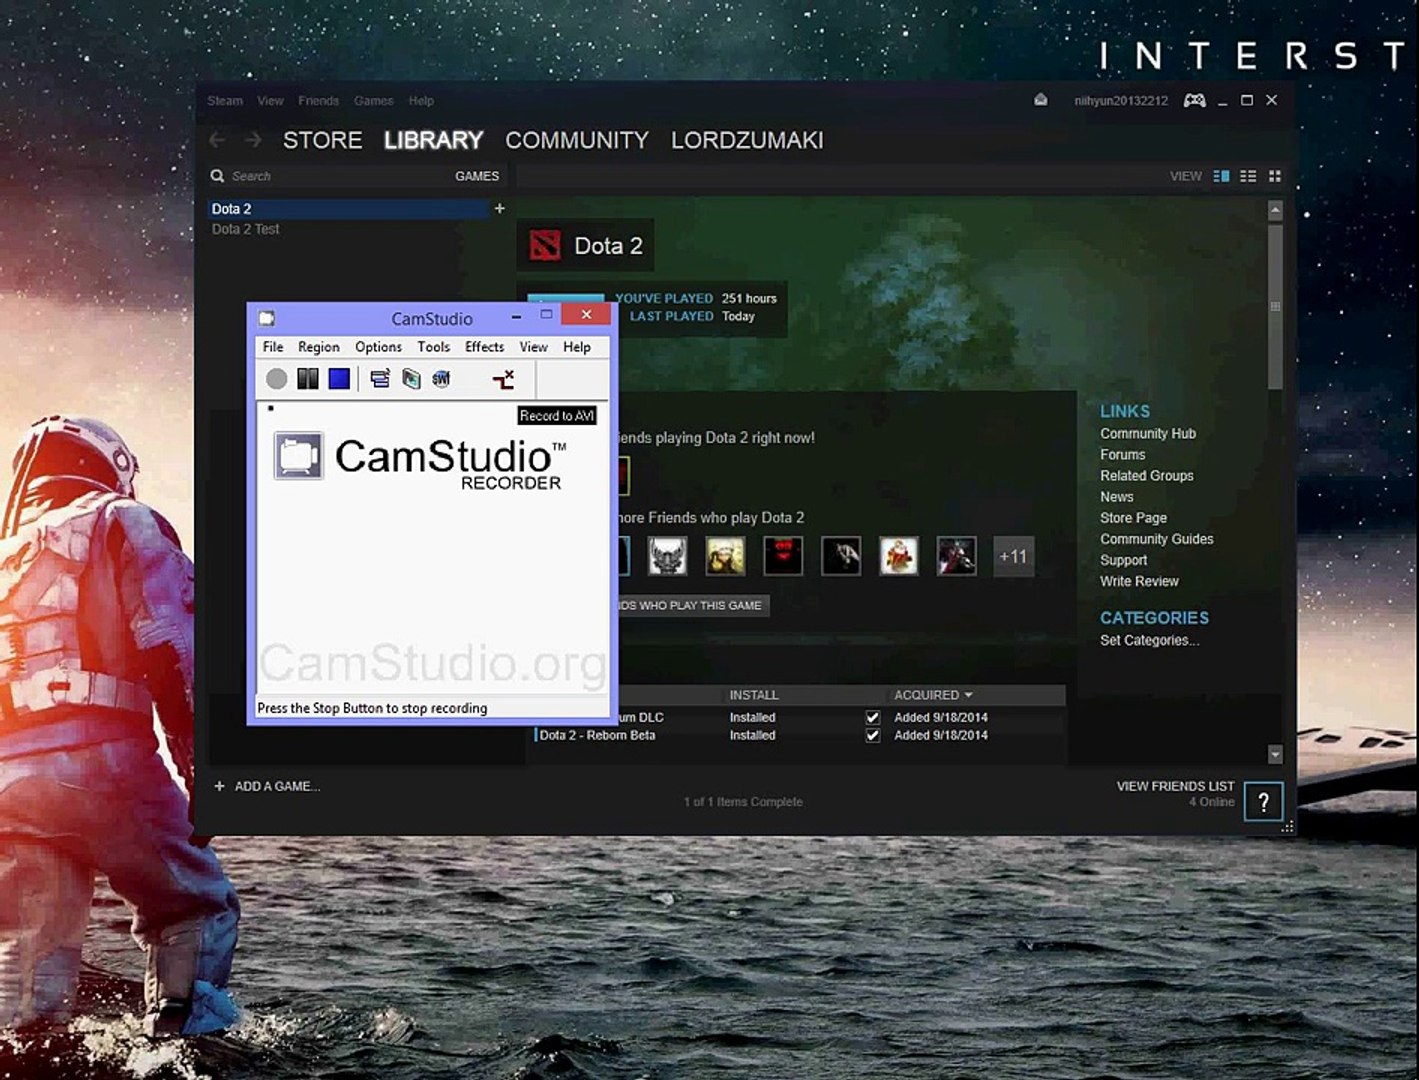Pause recording in CamStudio toolbar
The image size is (1419, 1080).
[308, 378]
